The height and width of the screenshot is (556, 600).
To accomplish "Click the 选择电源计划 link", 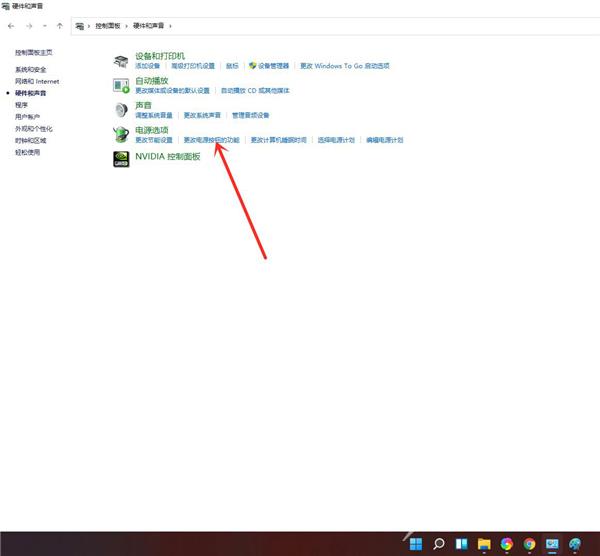I will (336, 140).
